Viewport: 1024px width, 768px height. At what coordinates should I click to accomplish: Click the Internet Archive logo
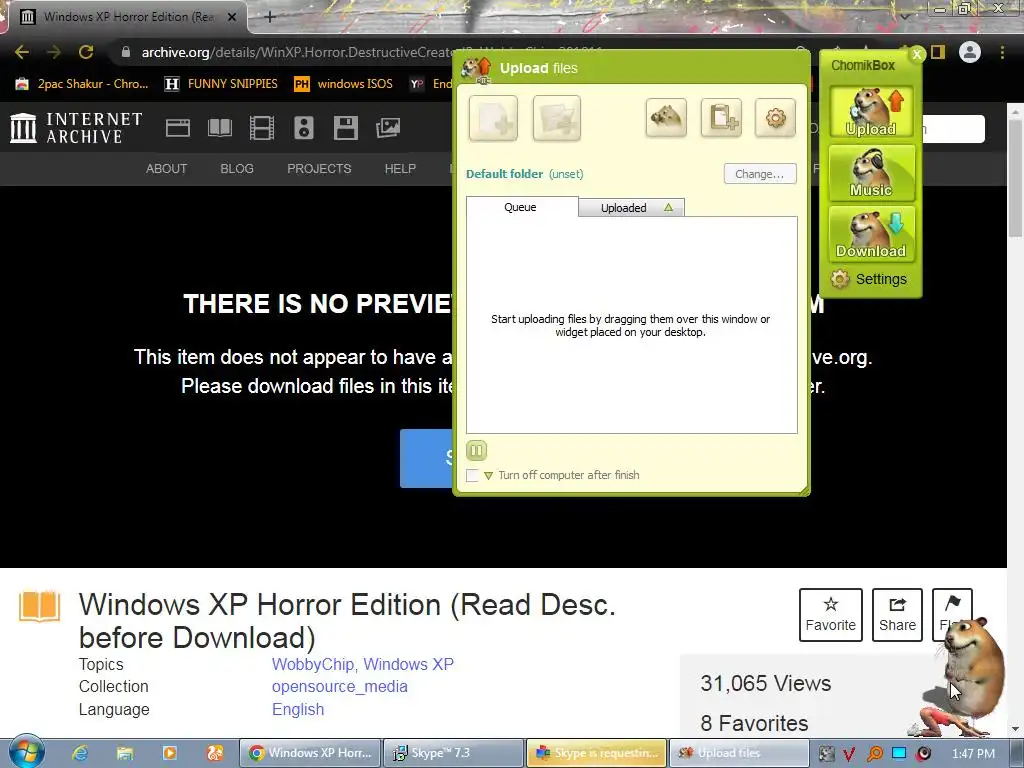(76, 127)
